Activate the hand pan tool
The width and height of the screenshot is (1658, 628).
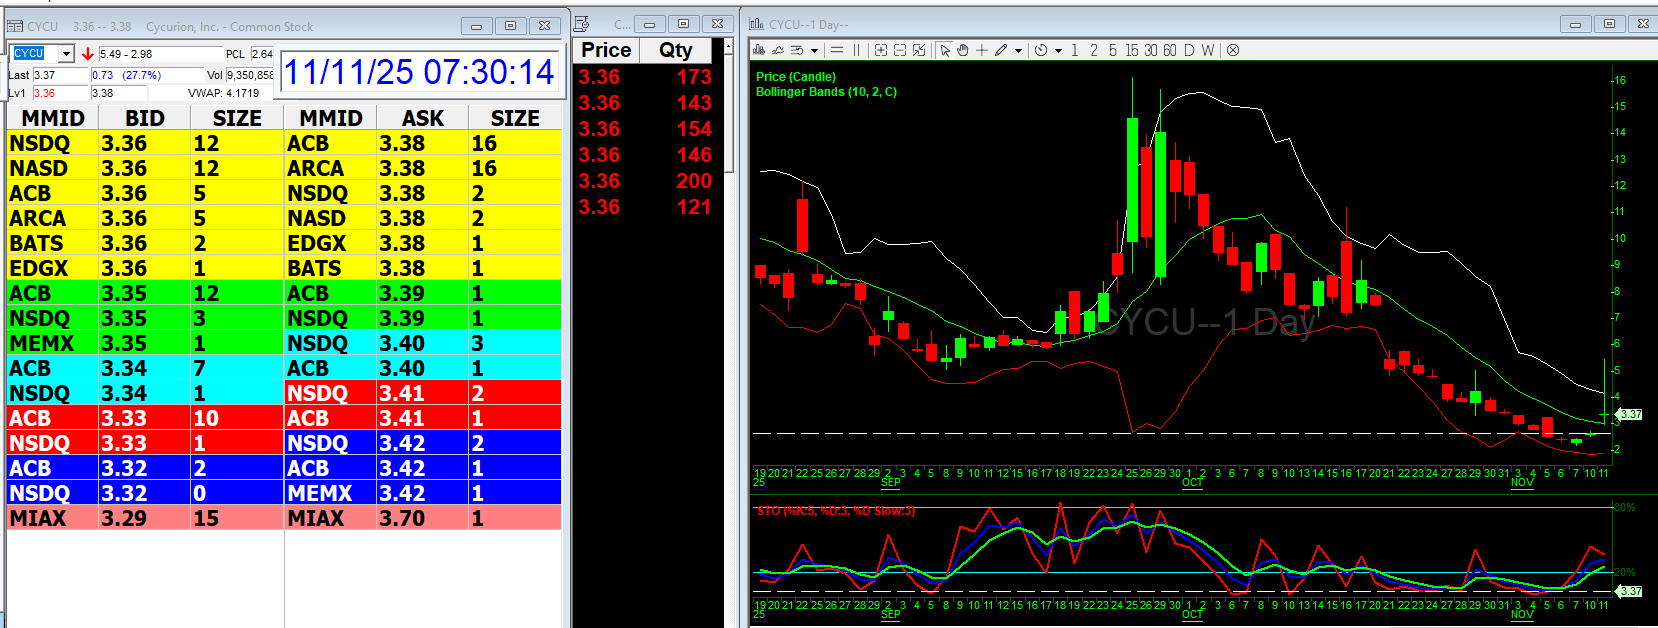coord(963,50)
